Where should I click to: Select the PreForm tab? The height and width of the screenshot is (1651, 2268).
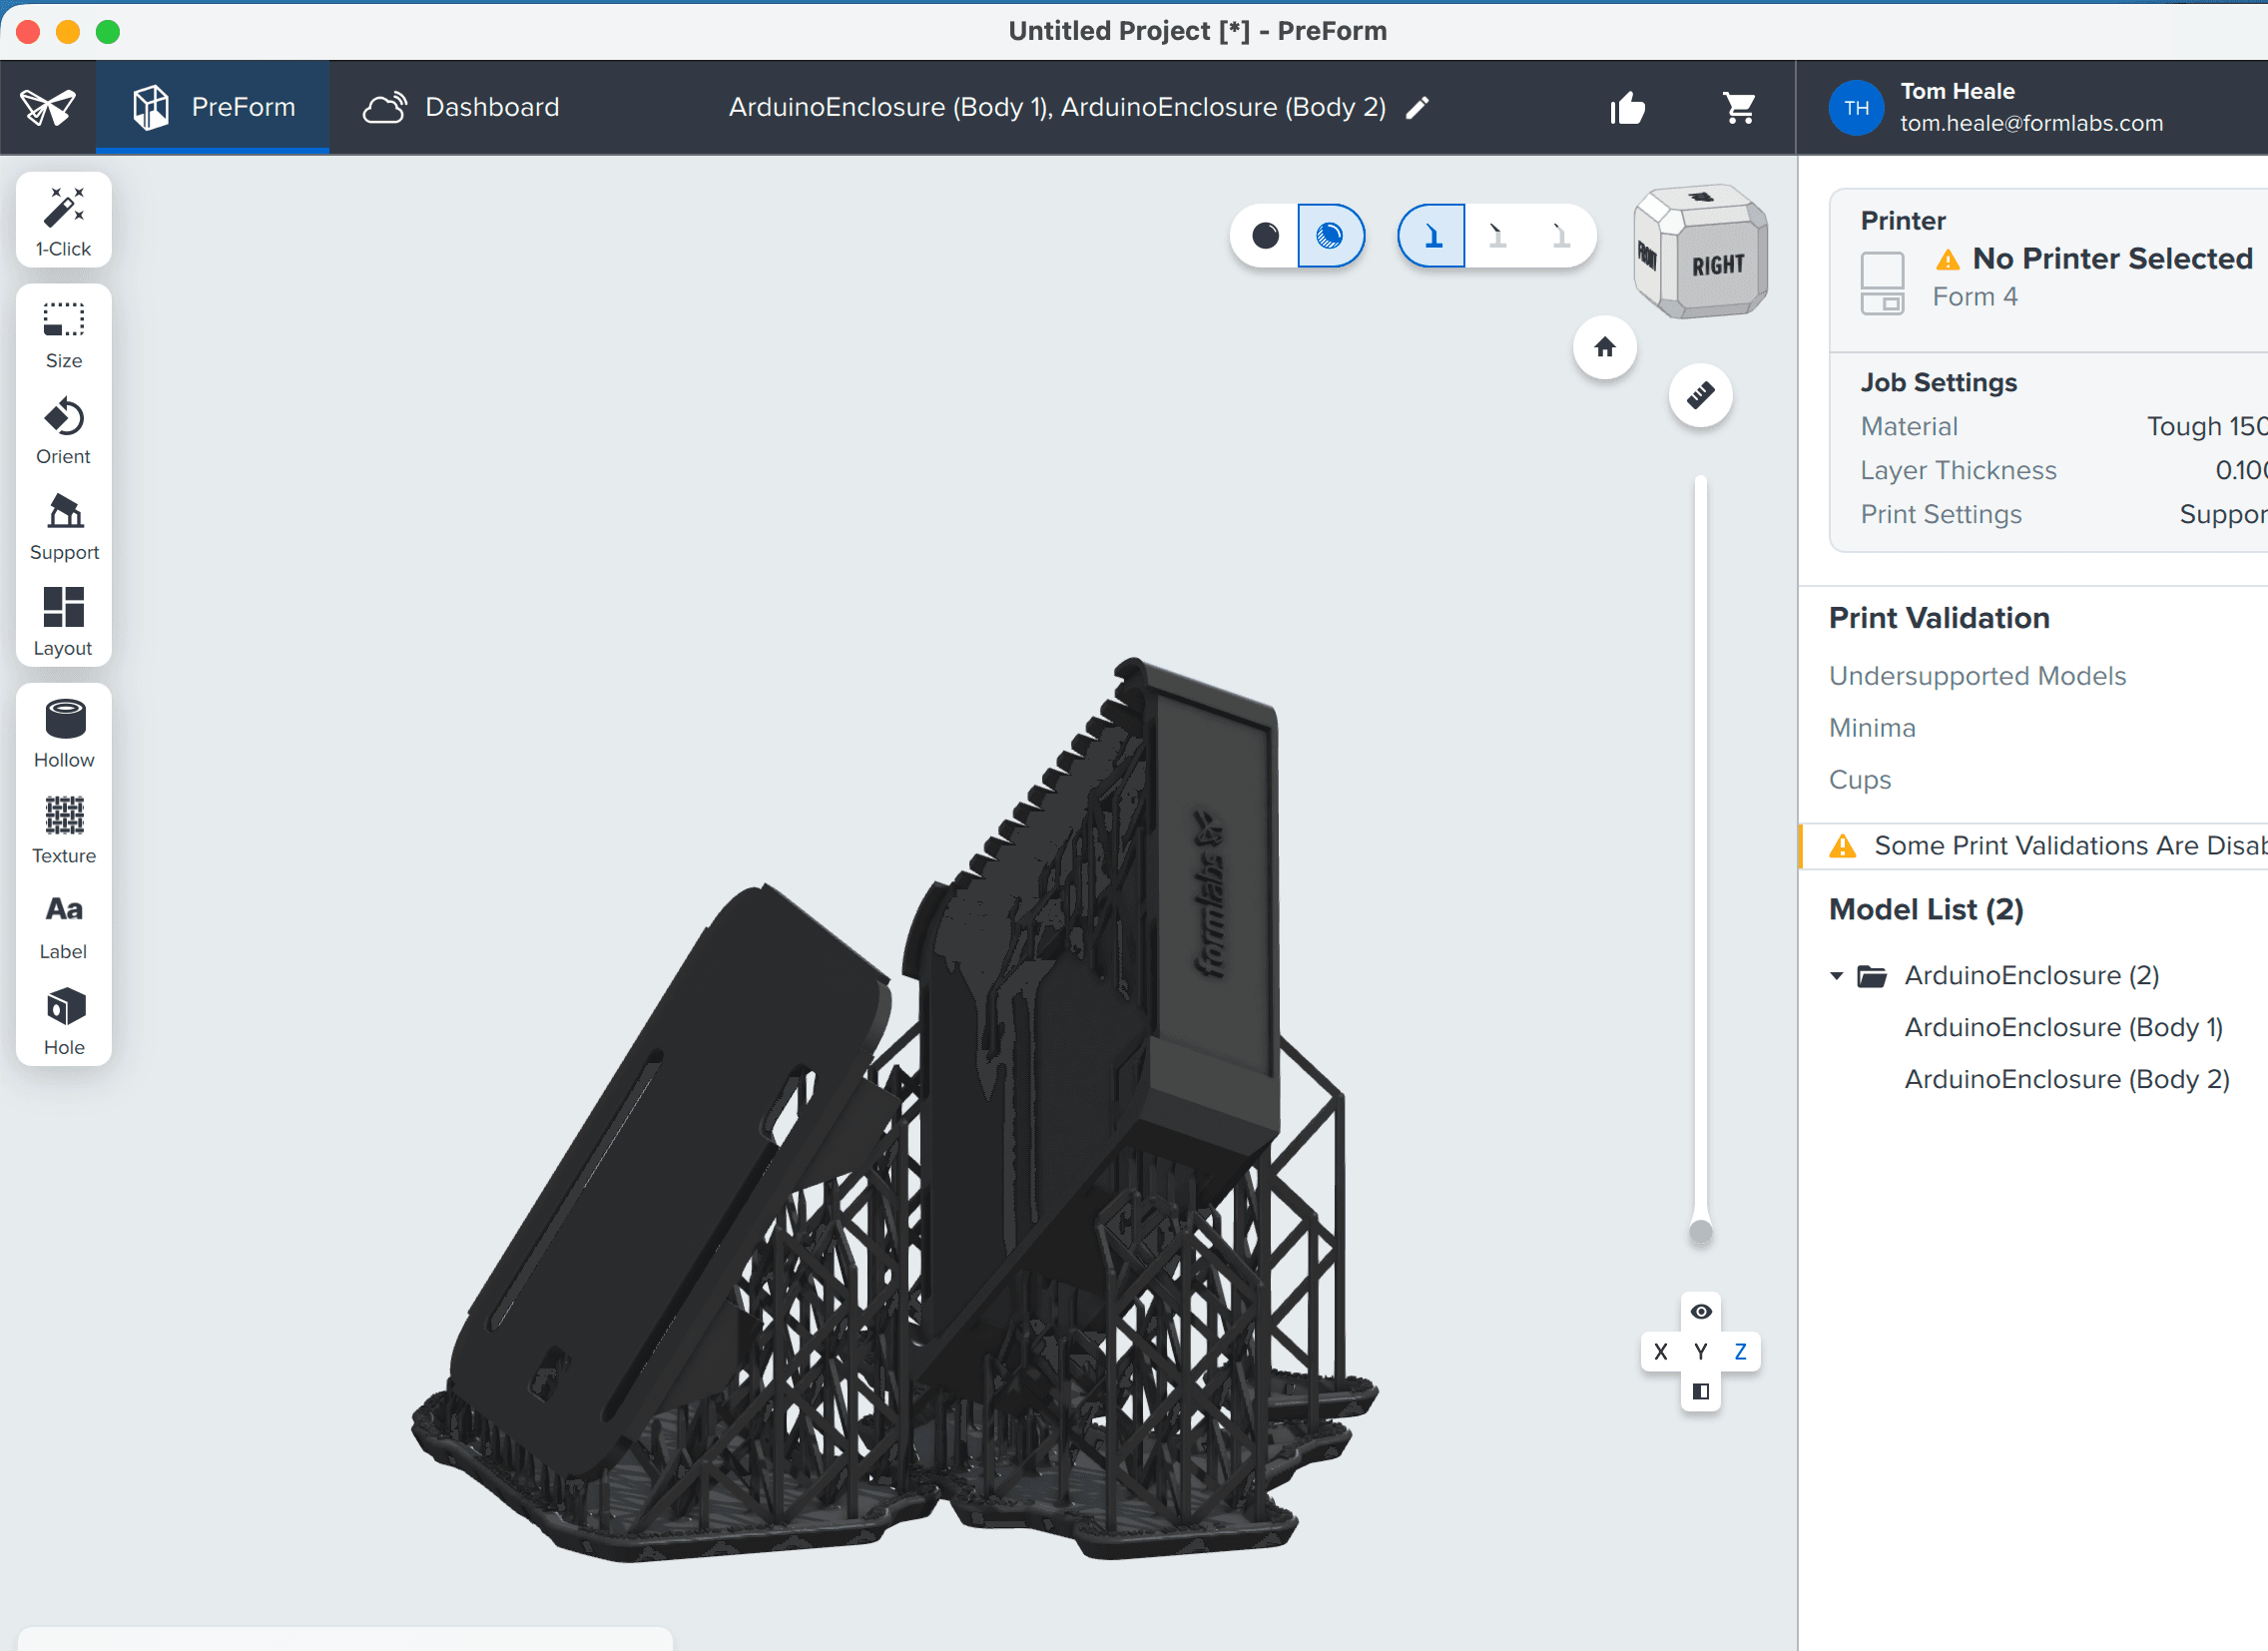pyautogui.click(x=213, y=107)
